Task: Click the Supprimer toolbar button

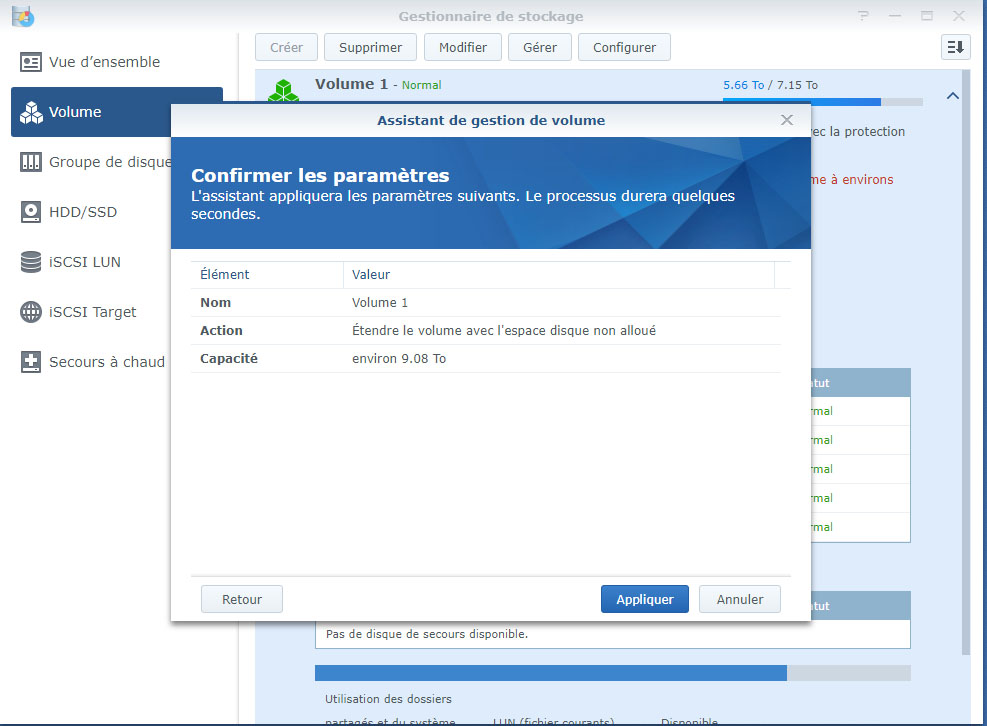Action: pos(370,47)
